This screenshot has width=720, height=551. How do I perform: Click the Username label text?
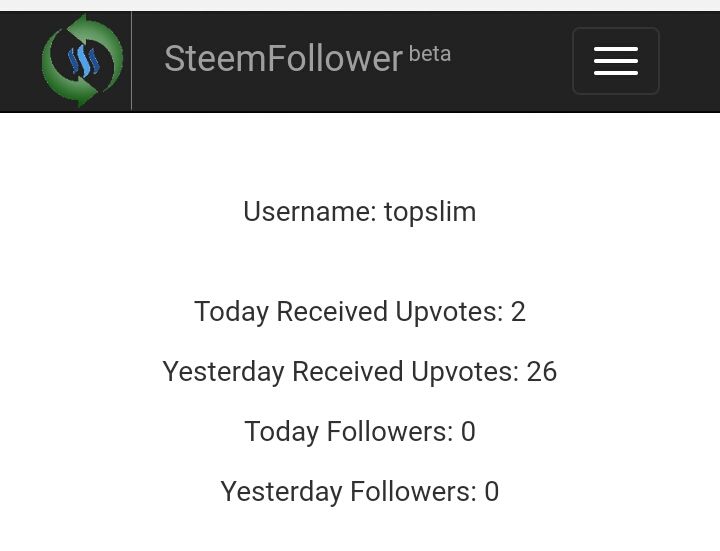(309, 212)
